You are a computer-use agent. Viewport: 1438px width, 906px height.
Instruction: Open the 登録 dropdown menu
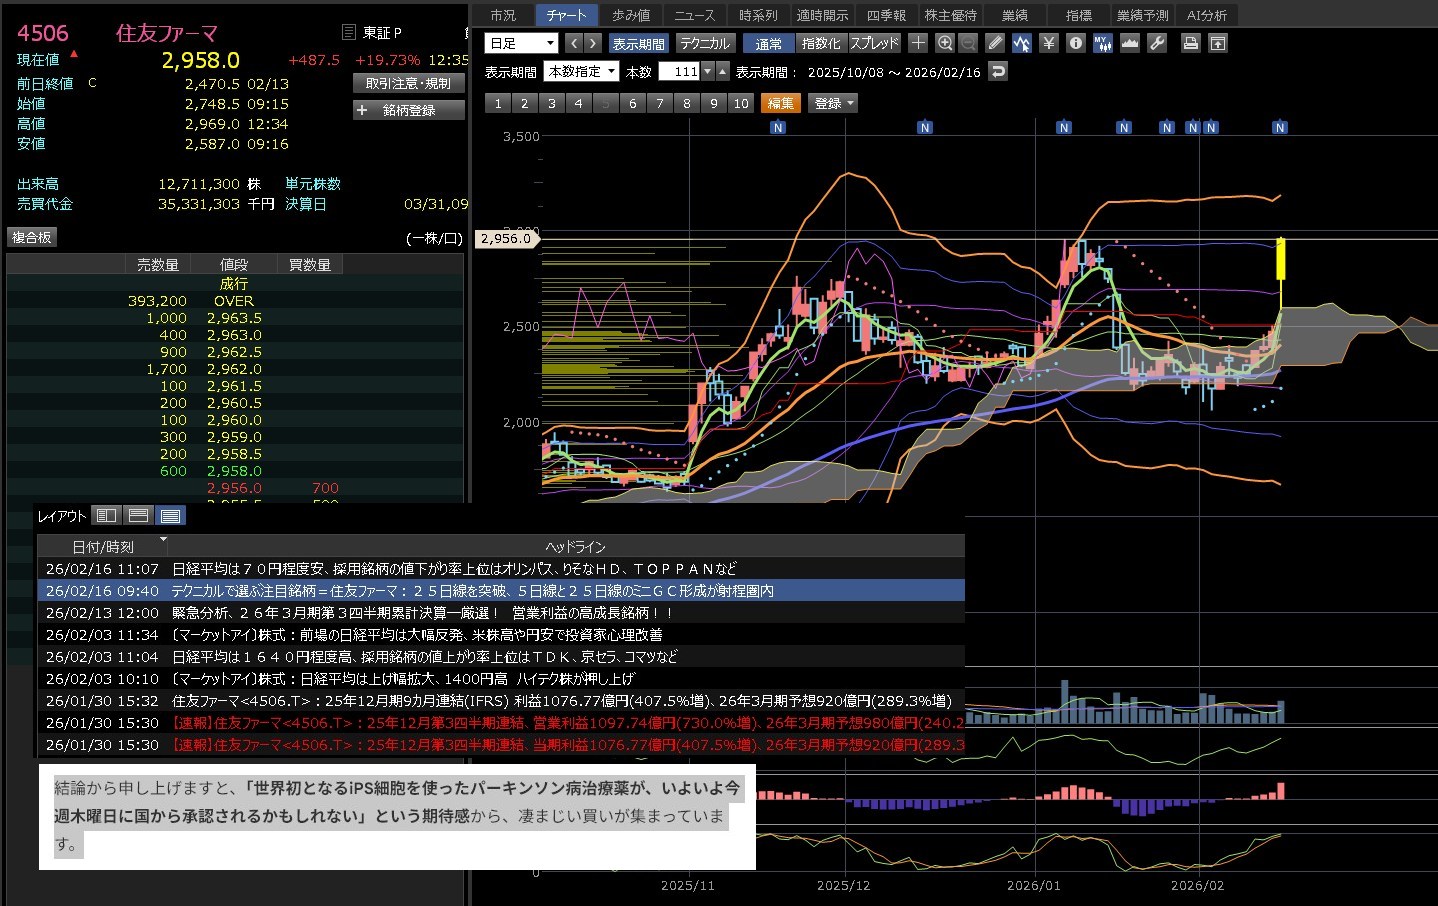(x=834, y=103)
